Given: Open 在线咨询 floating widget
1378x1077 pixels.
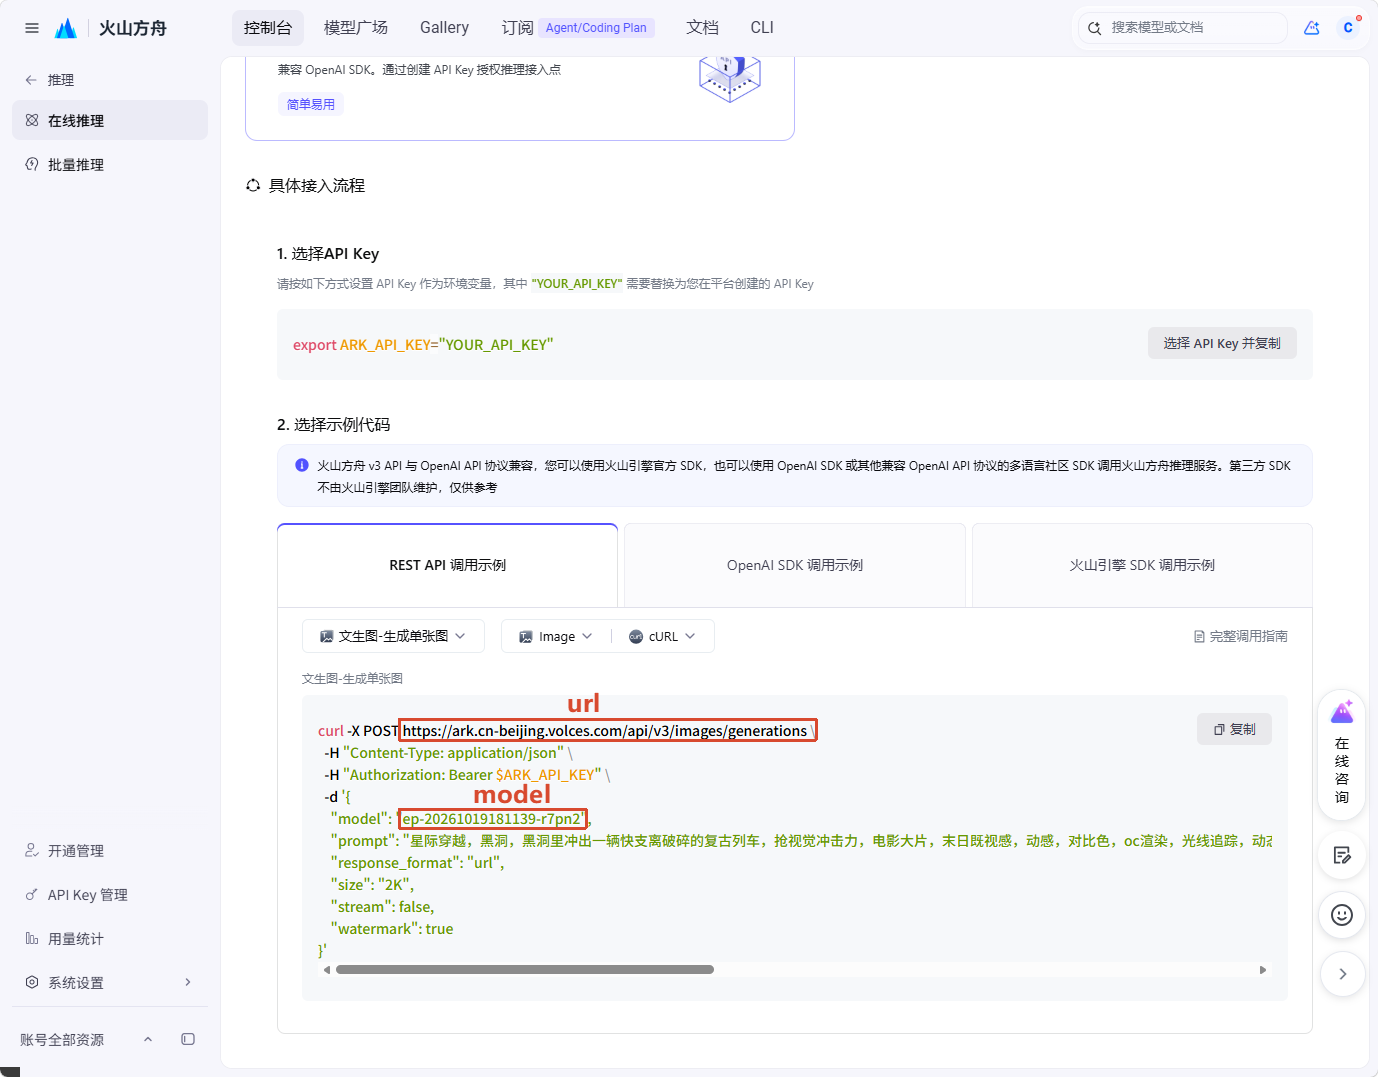Looking at the screenshot, I should [x=1342, y=755].
